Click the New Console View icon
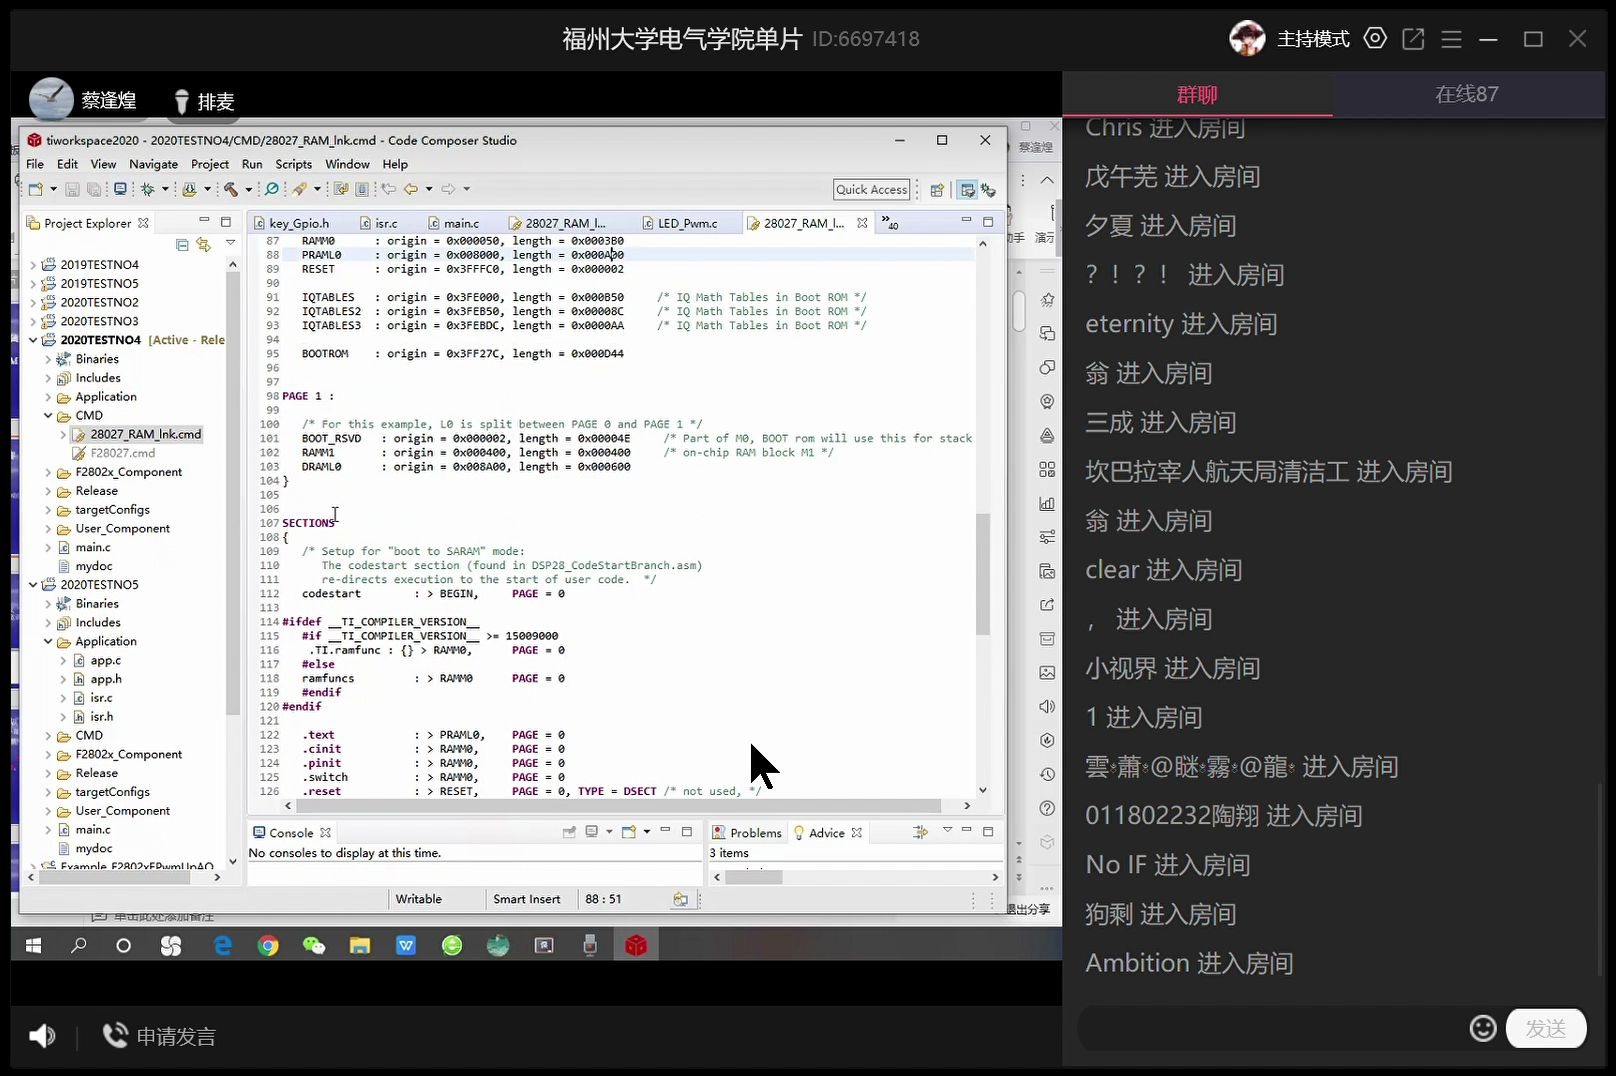Screen dimensions: 1616x1076 coord(628,832)
